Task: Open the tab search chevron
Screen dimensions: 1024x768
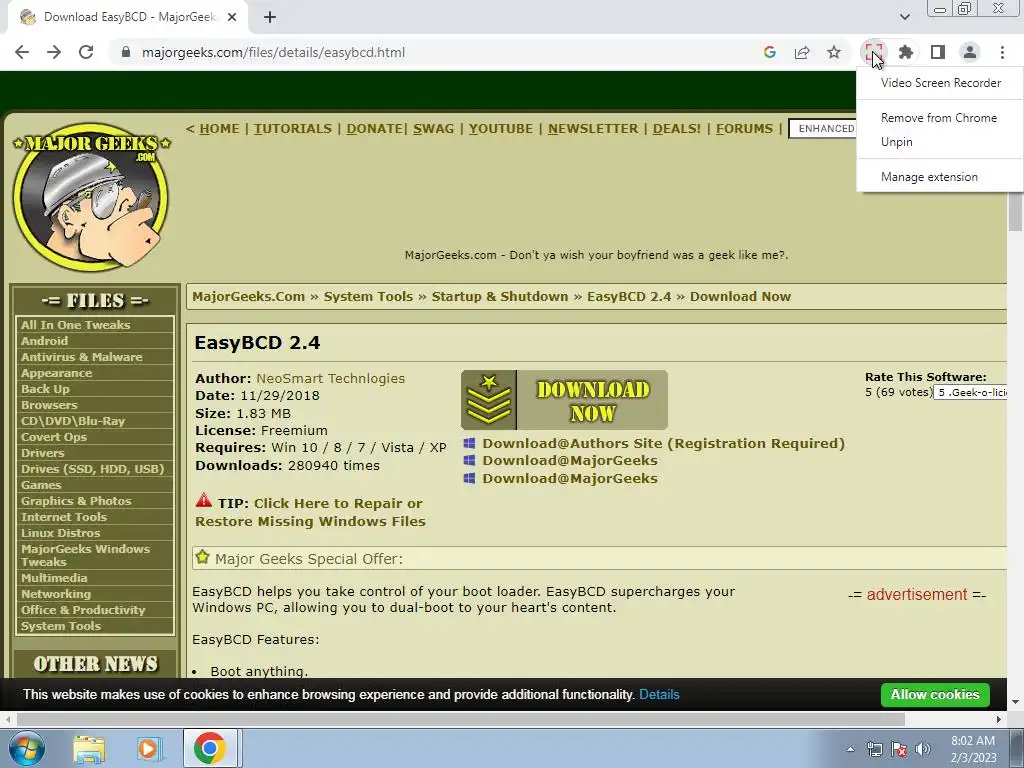Action: click(x=904, y=16)
